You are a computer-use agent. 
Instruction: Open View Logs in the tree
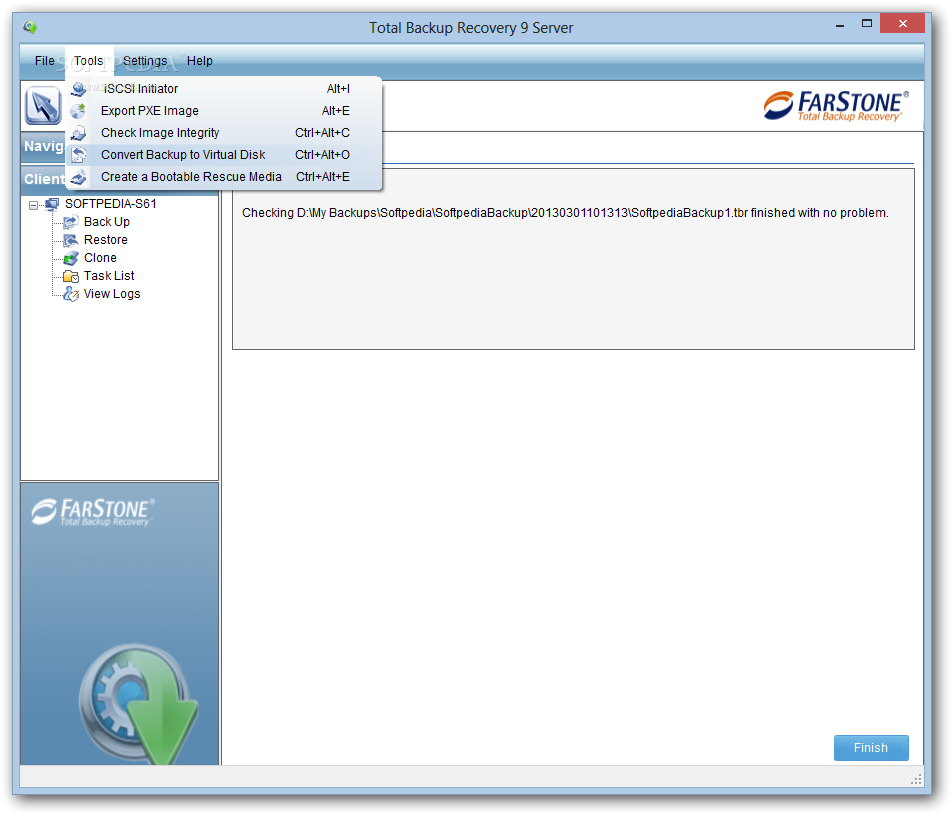coord(112,294)
